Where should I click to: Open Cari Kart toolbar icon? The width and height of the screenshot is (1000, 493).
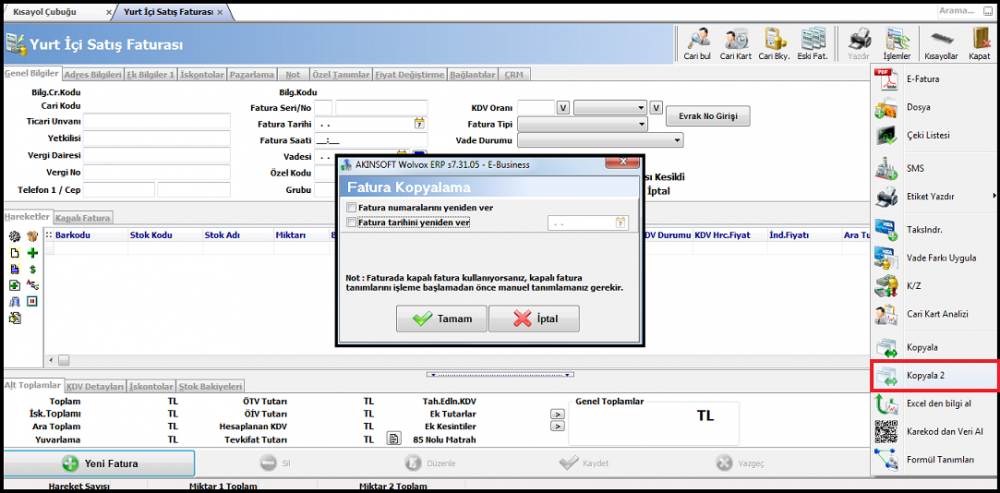(735, 44)
